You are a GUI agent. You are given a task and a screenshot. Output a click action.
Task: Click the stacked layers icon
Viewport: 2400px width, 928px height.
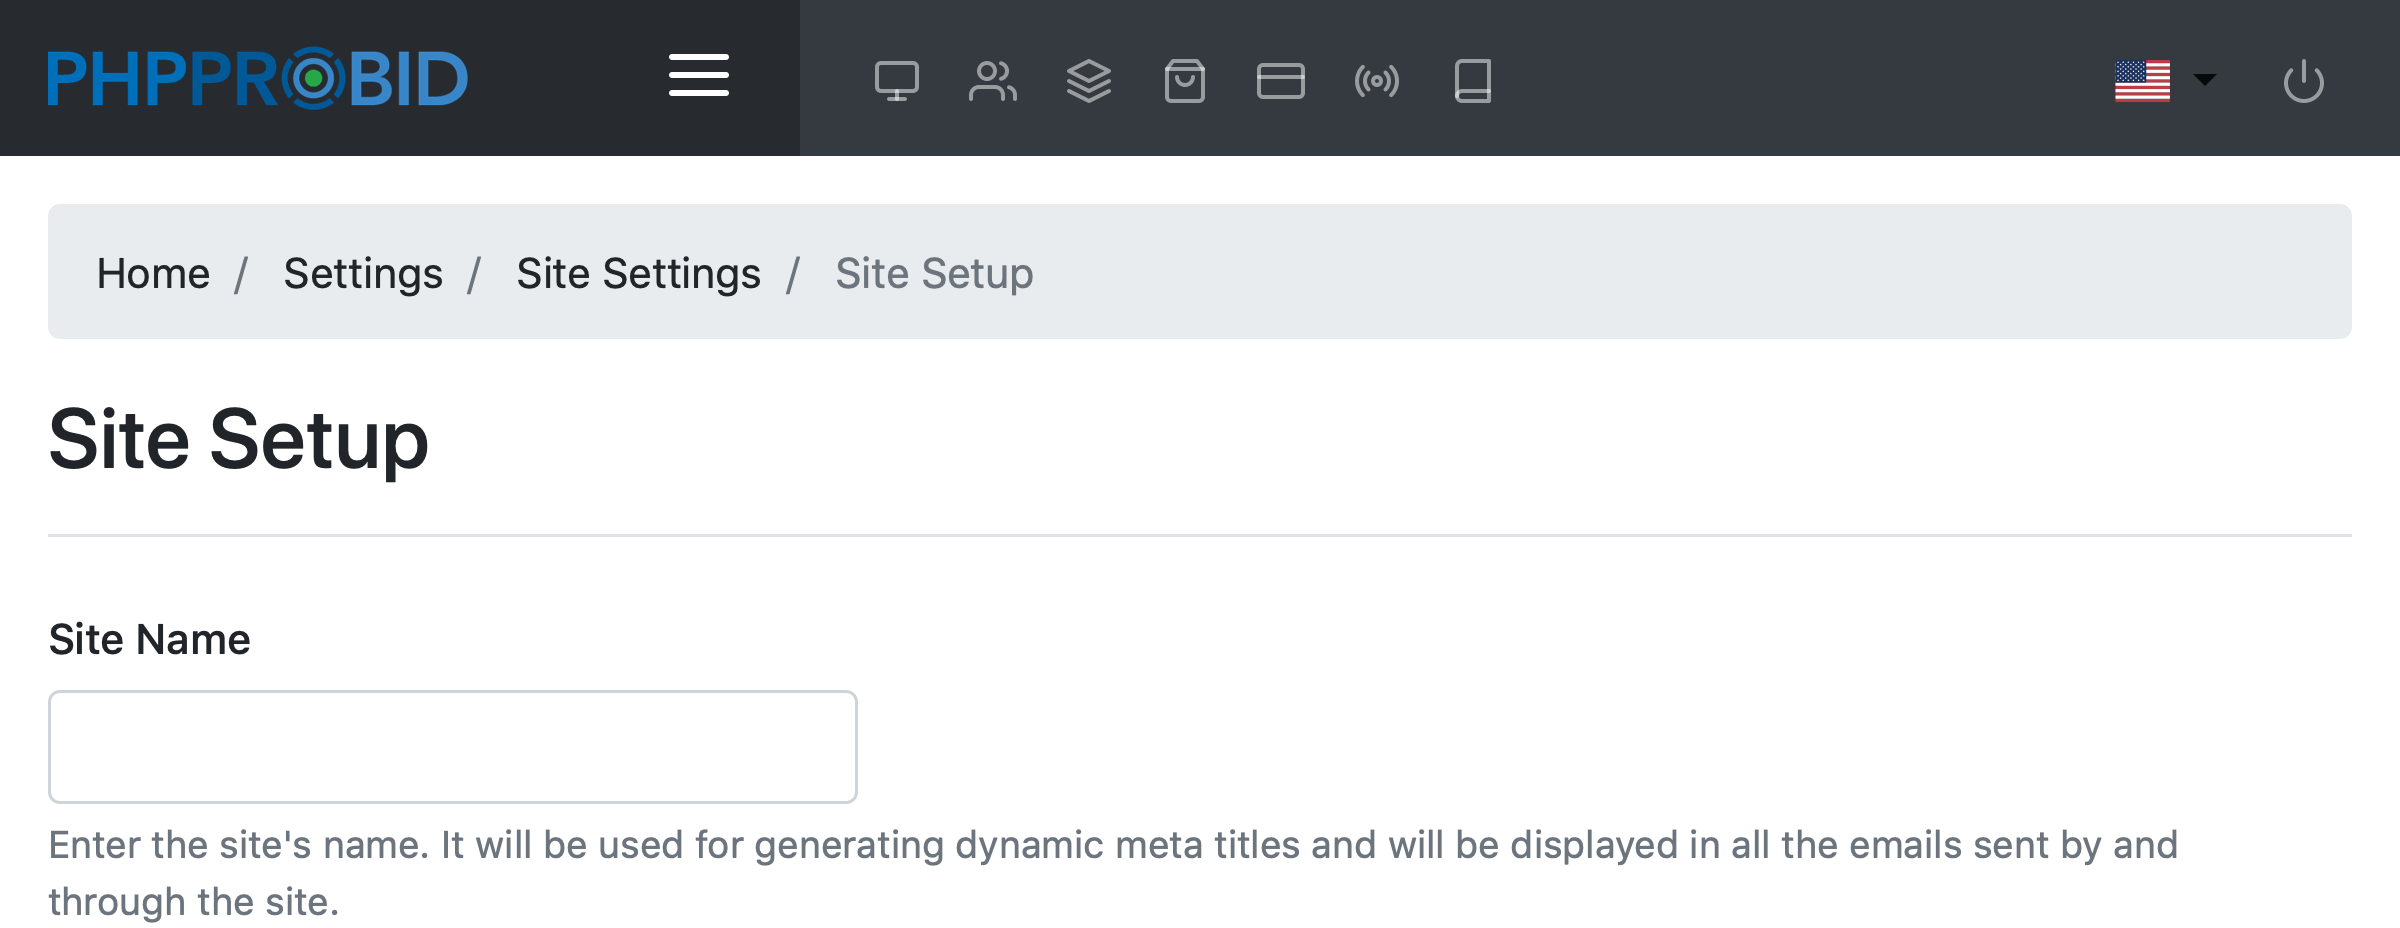click(x=1088, y=81)
